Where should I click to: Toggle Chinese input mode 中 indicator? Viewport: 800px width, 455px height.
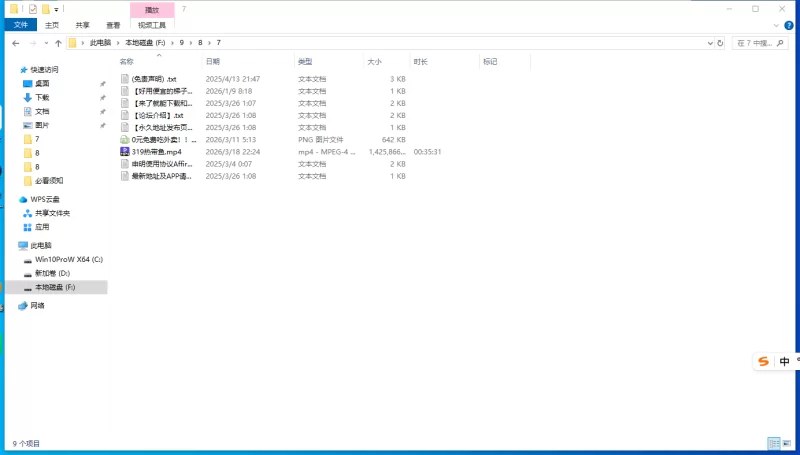click(785, 361)
